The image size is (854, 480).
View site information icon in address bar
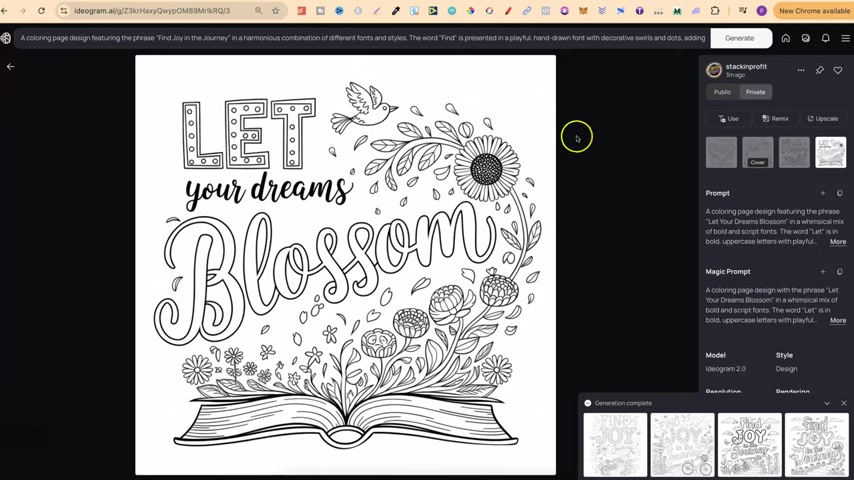pos(64,10)
